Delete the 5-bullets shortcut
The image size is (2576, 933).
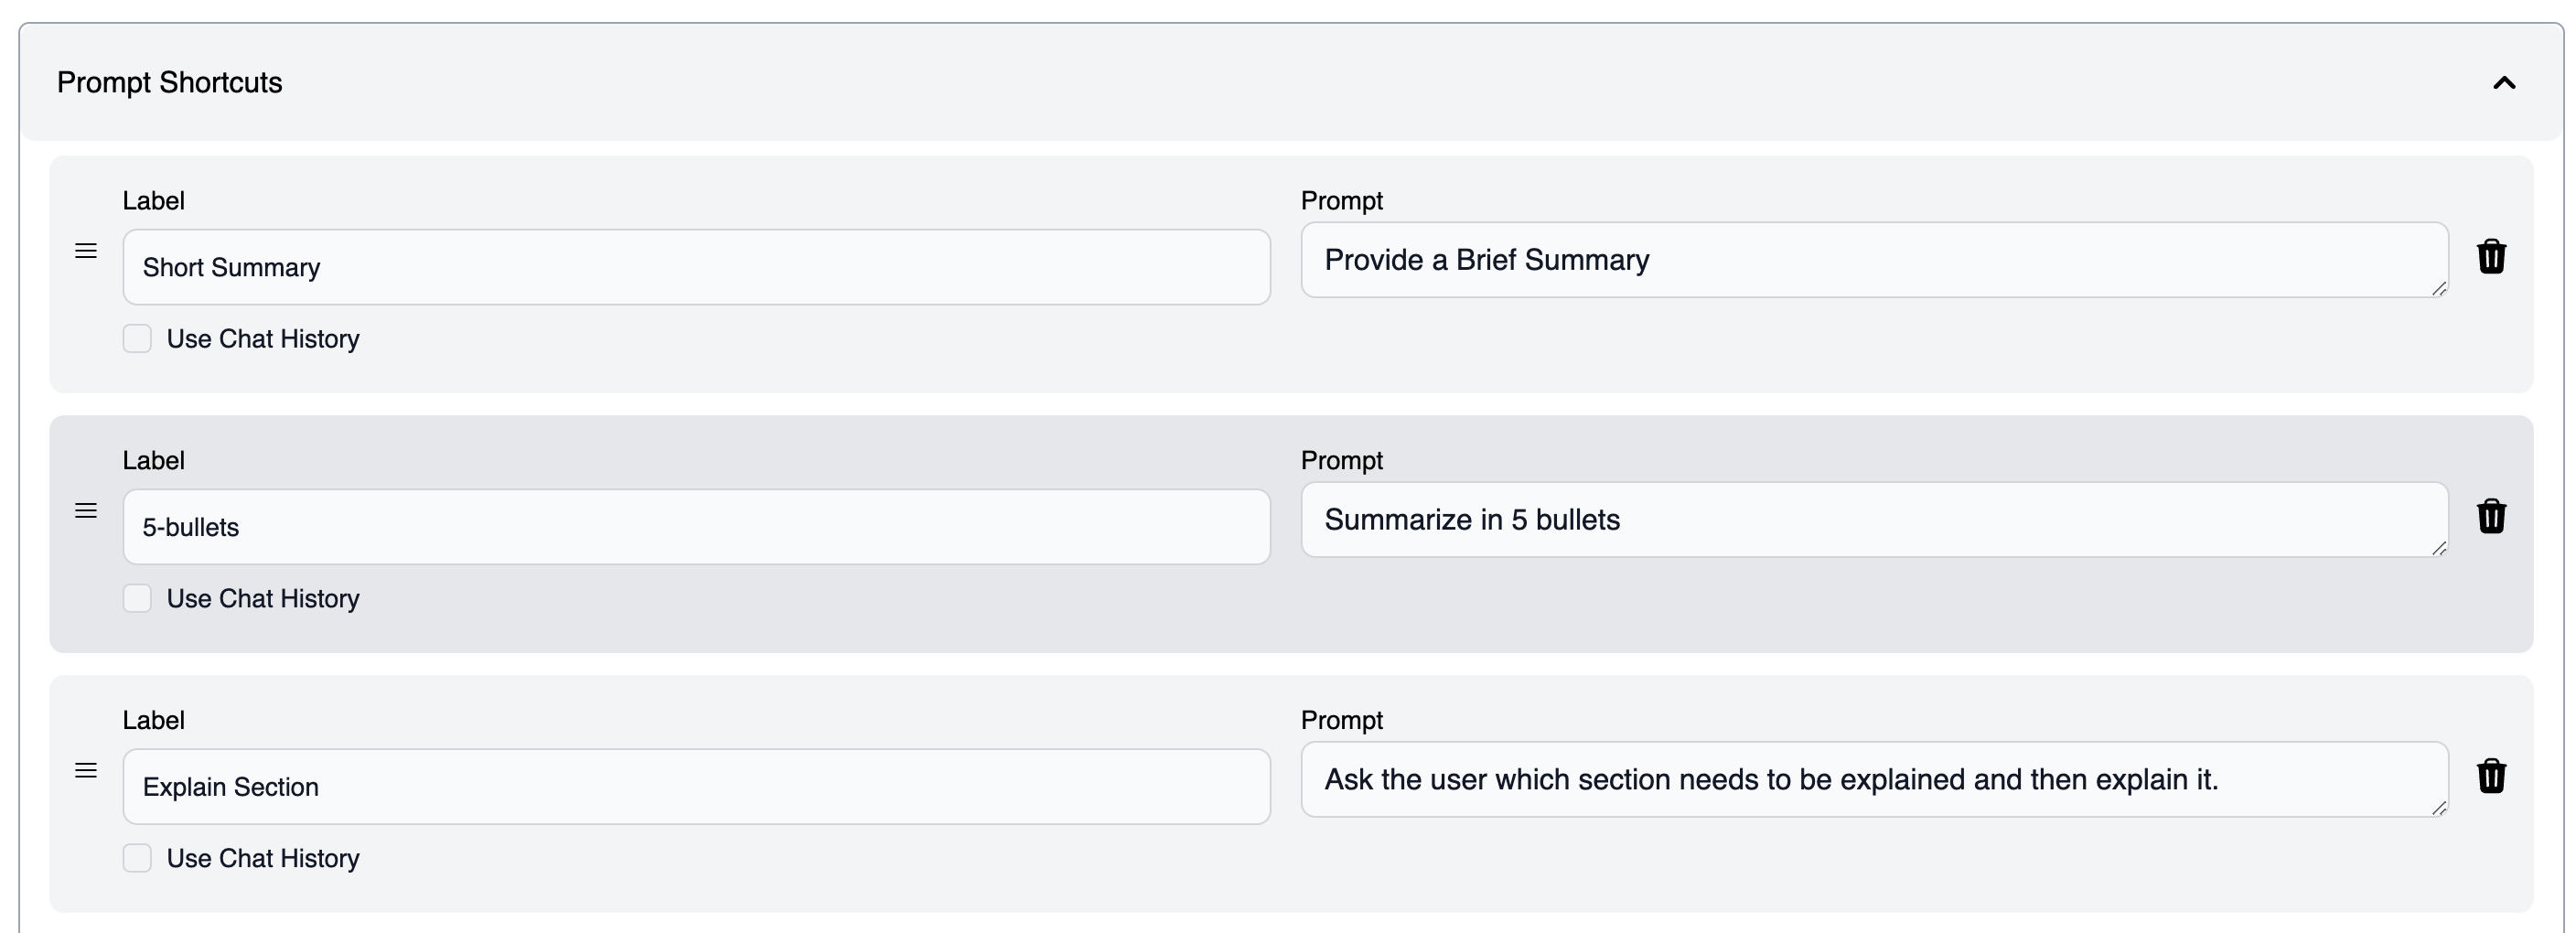coord(2491,517)
